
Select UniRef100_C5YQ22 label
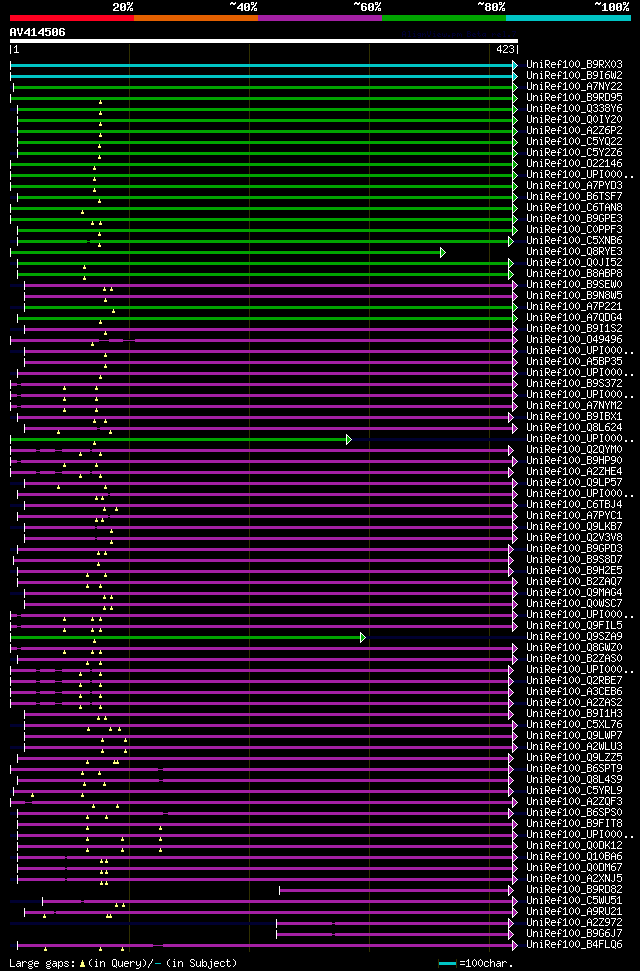pos(574,142)
